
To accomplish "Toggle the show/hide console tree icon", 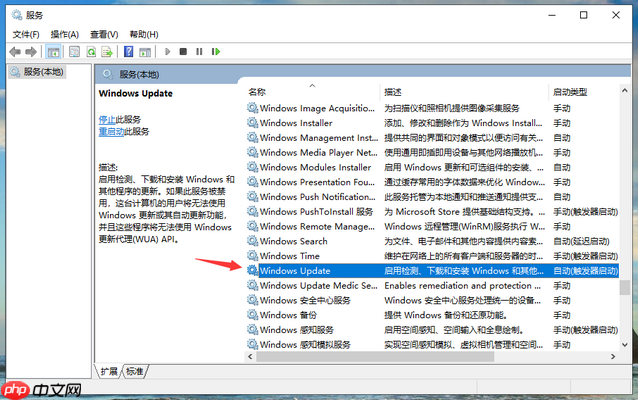I will click(53, 52).
